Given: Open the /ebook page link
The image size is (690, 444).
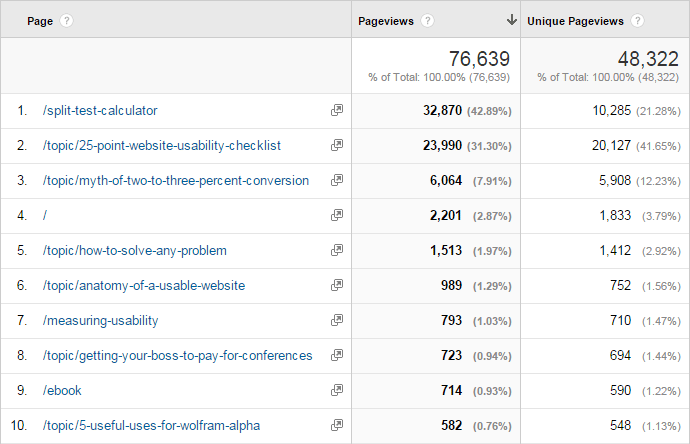Looking at the screenshot, I should click(63, 391).
